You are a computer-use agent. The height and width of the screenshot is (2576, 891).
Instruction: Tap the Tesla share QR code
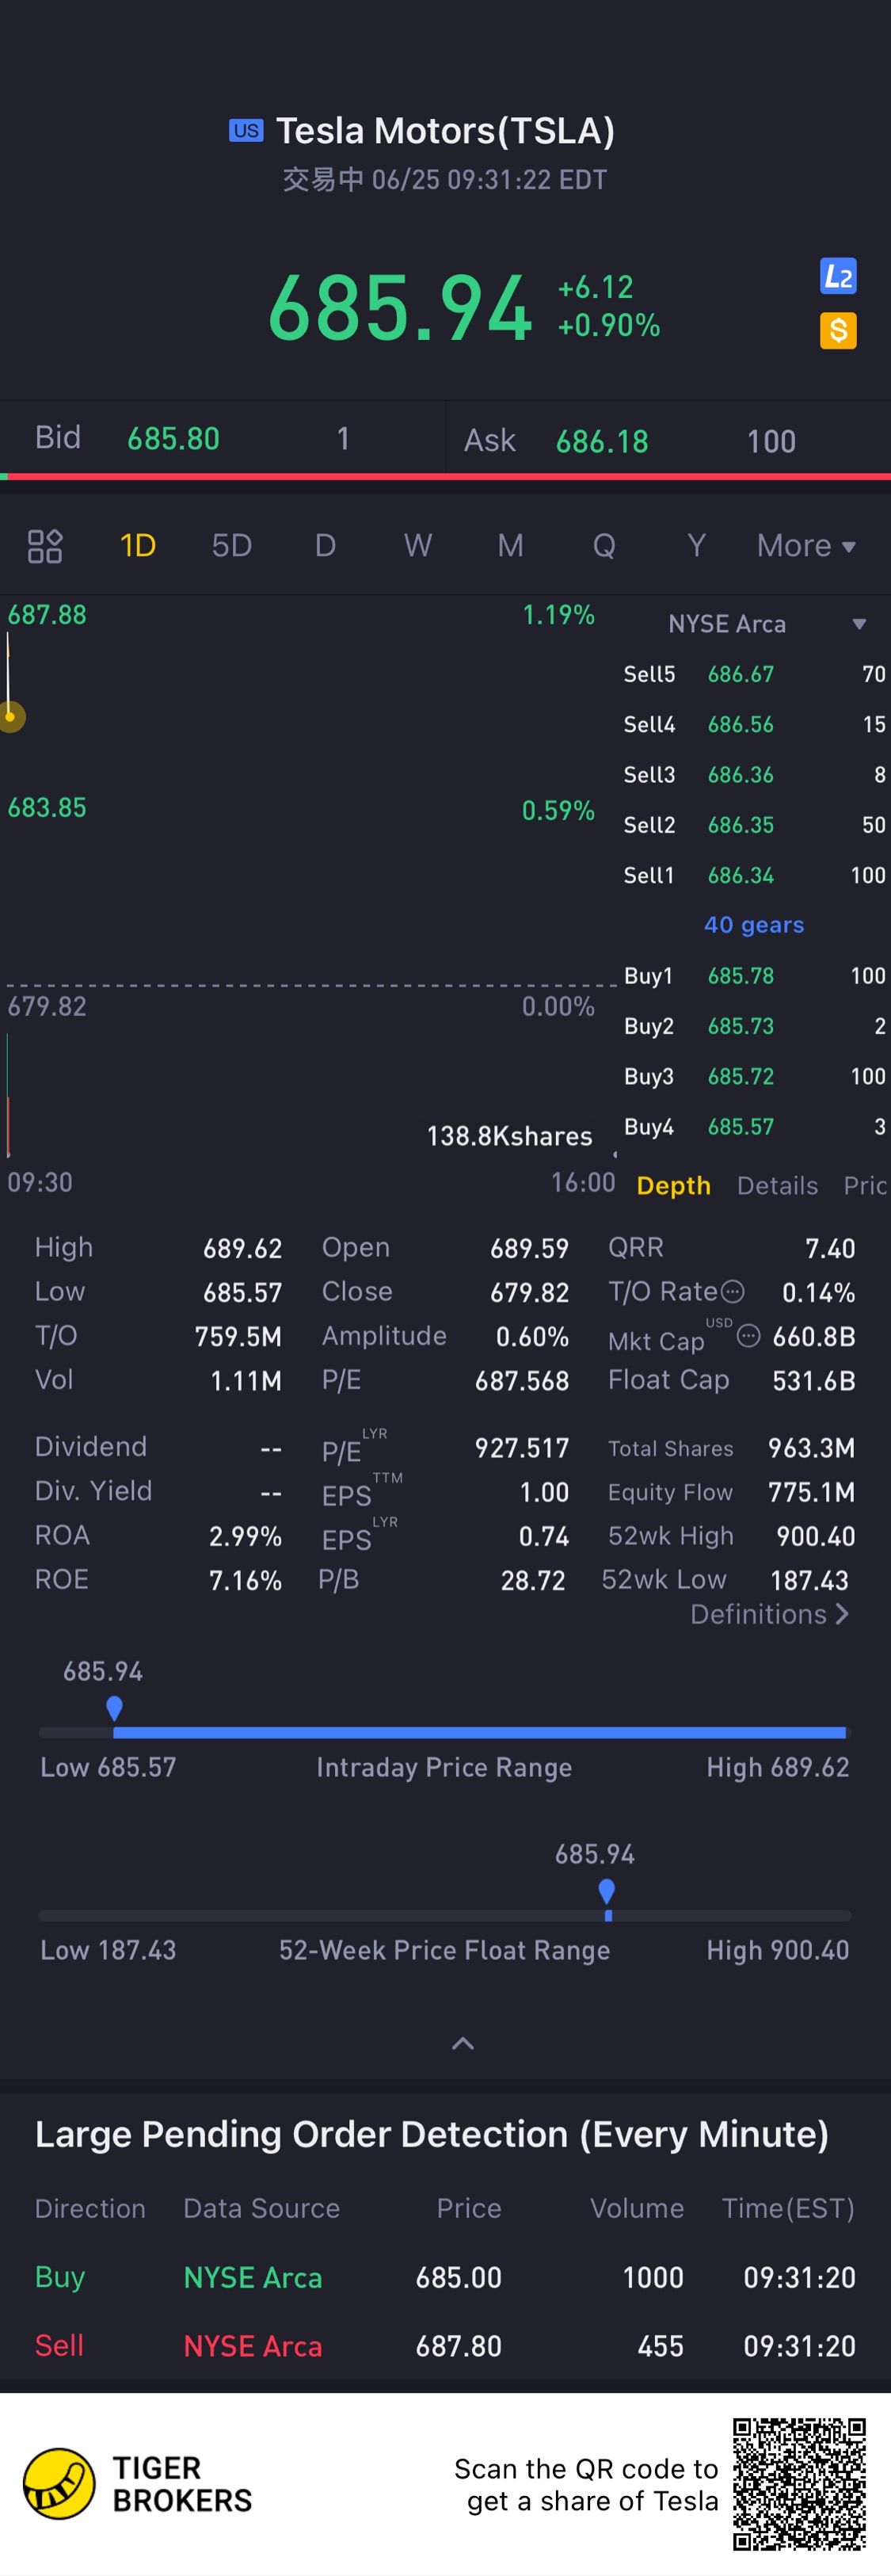799,2484
